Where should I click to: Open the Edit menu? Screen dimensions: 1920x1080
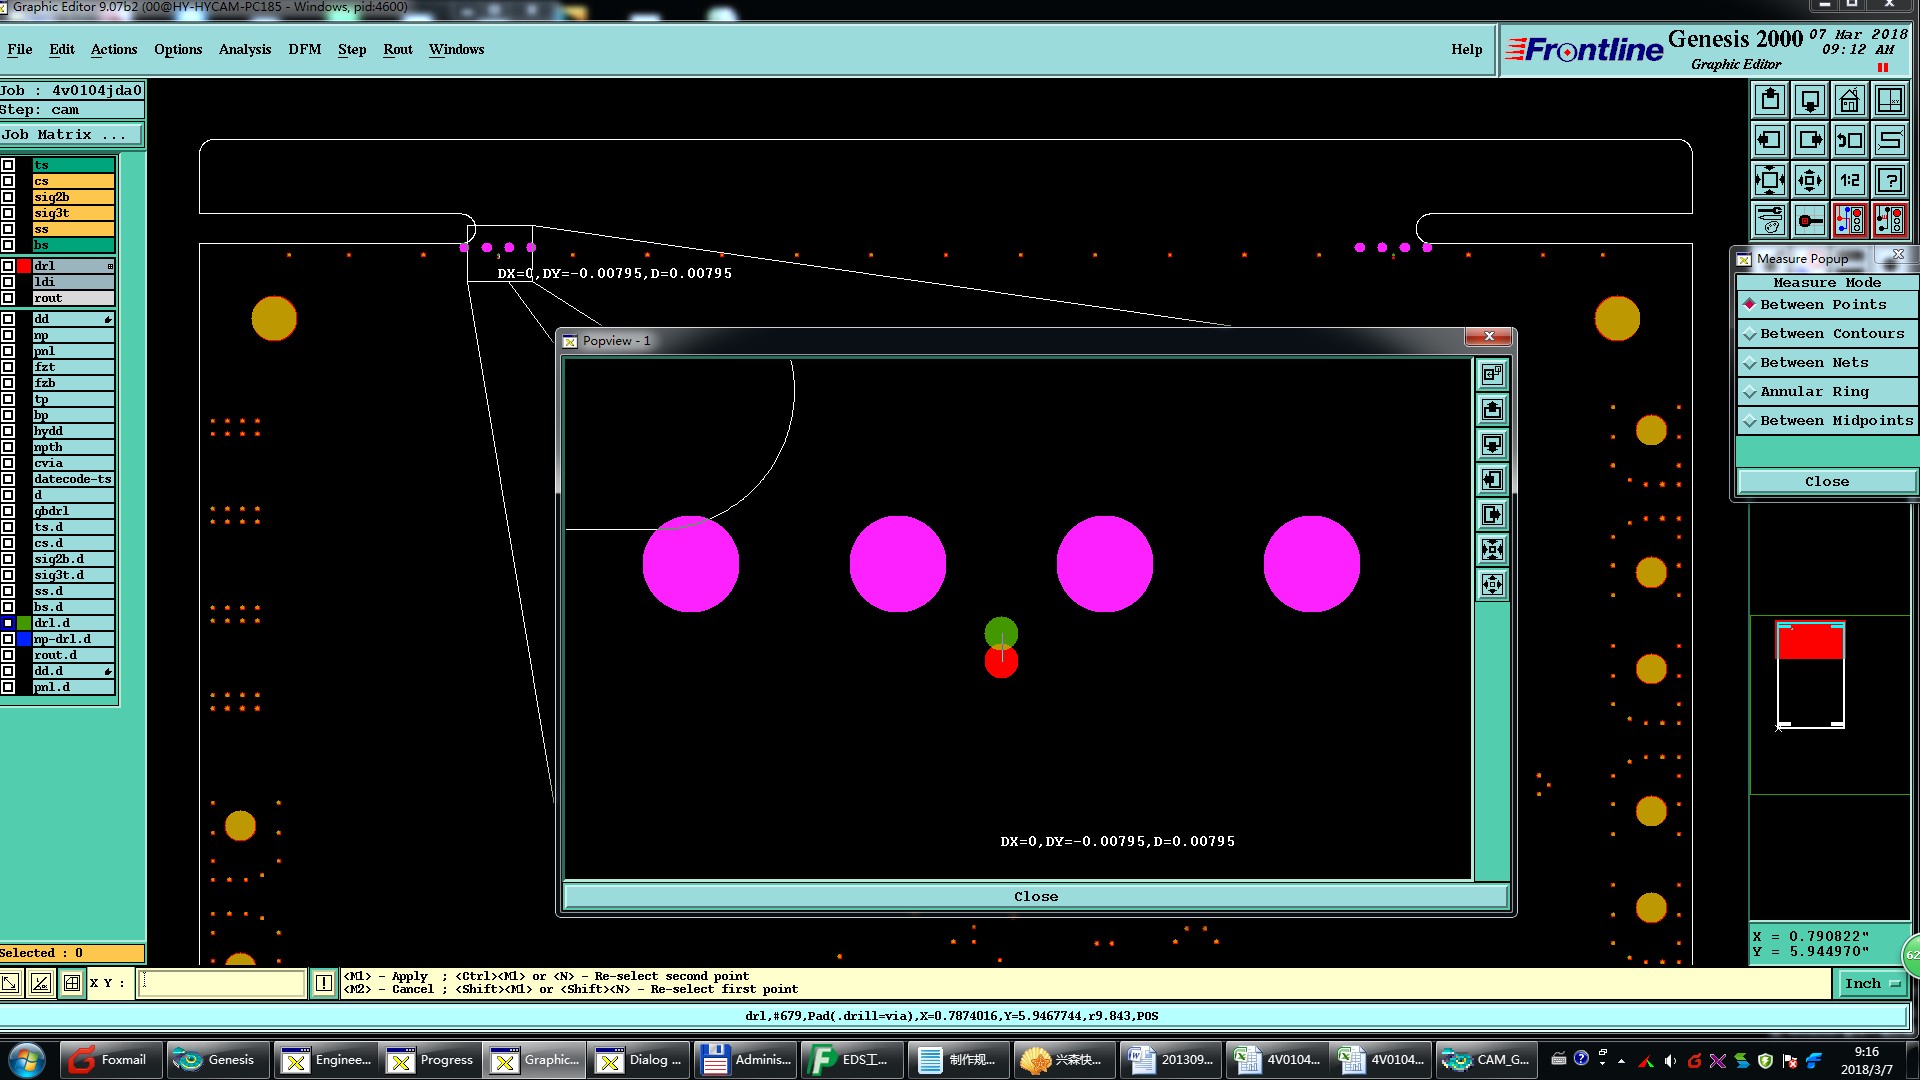(x=62, y=49)
